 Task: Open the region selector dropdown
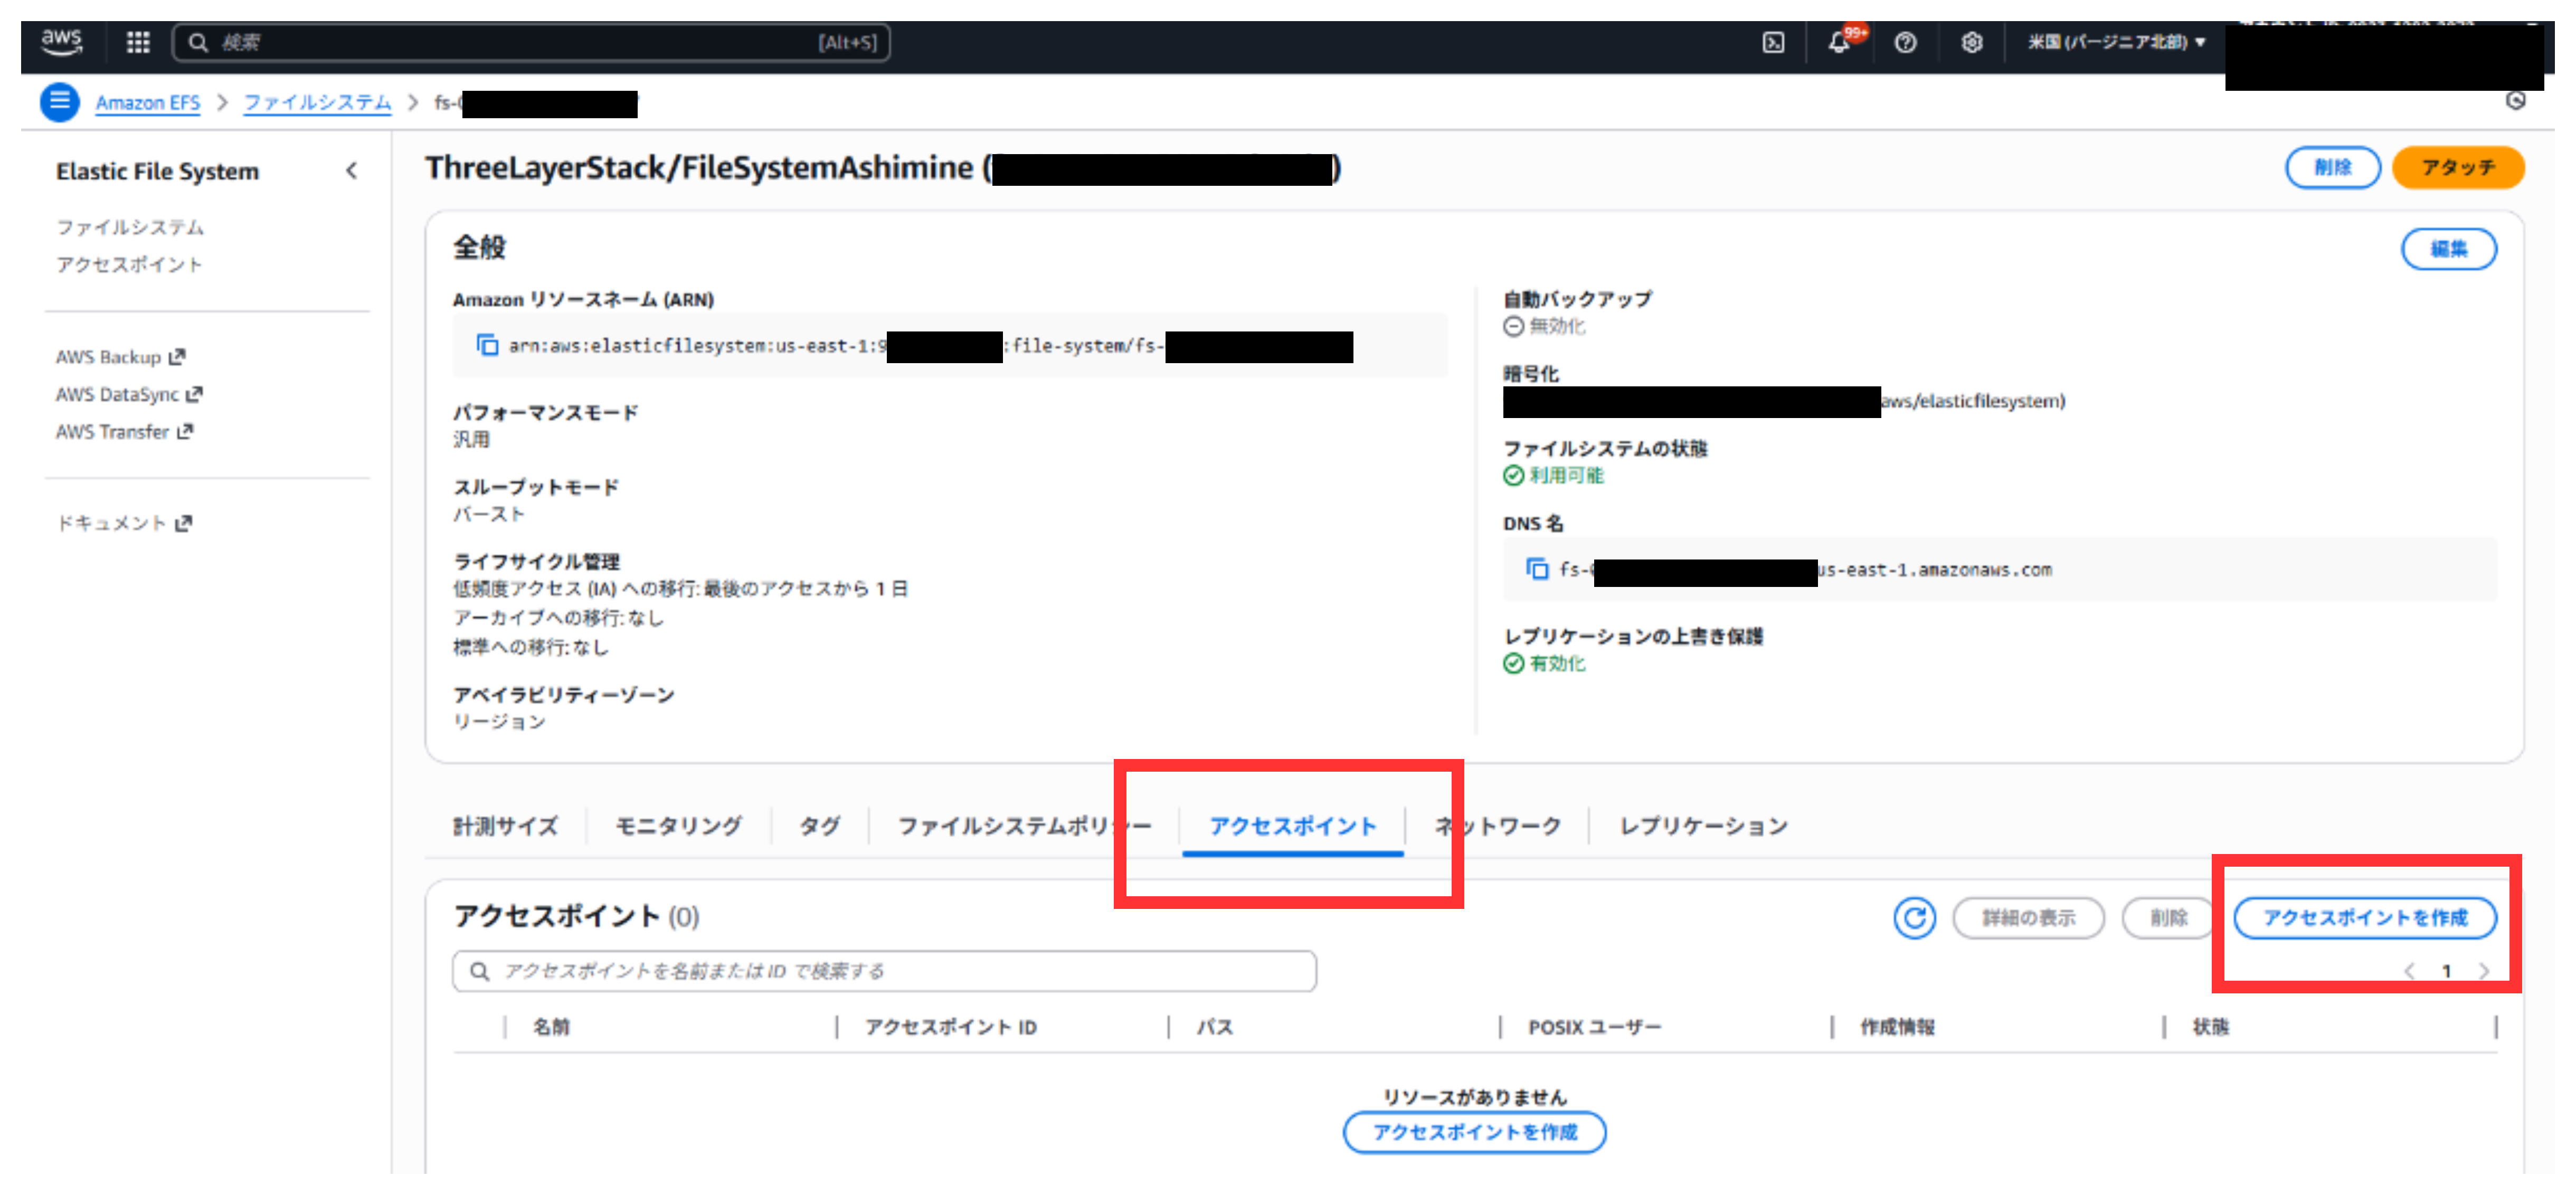pos(2116,42)
